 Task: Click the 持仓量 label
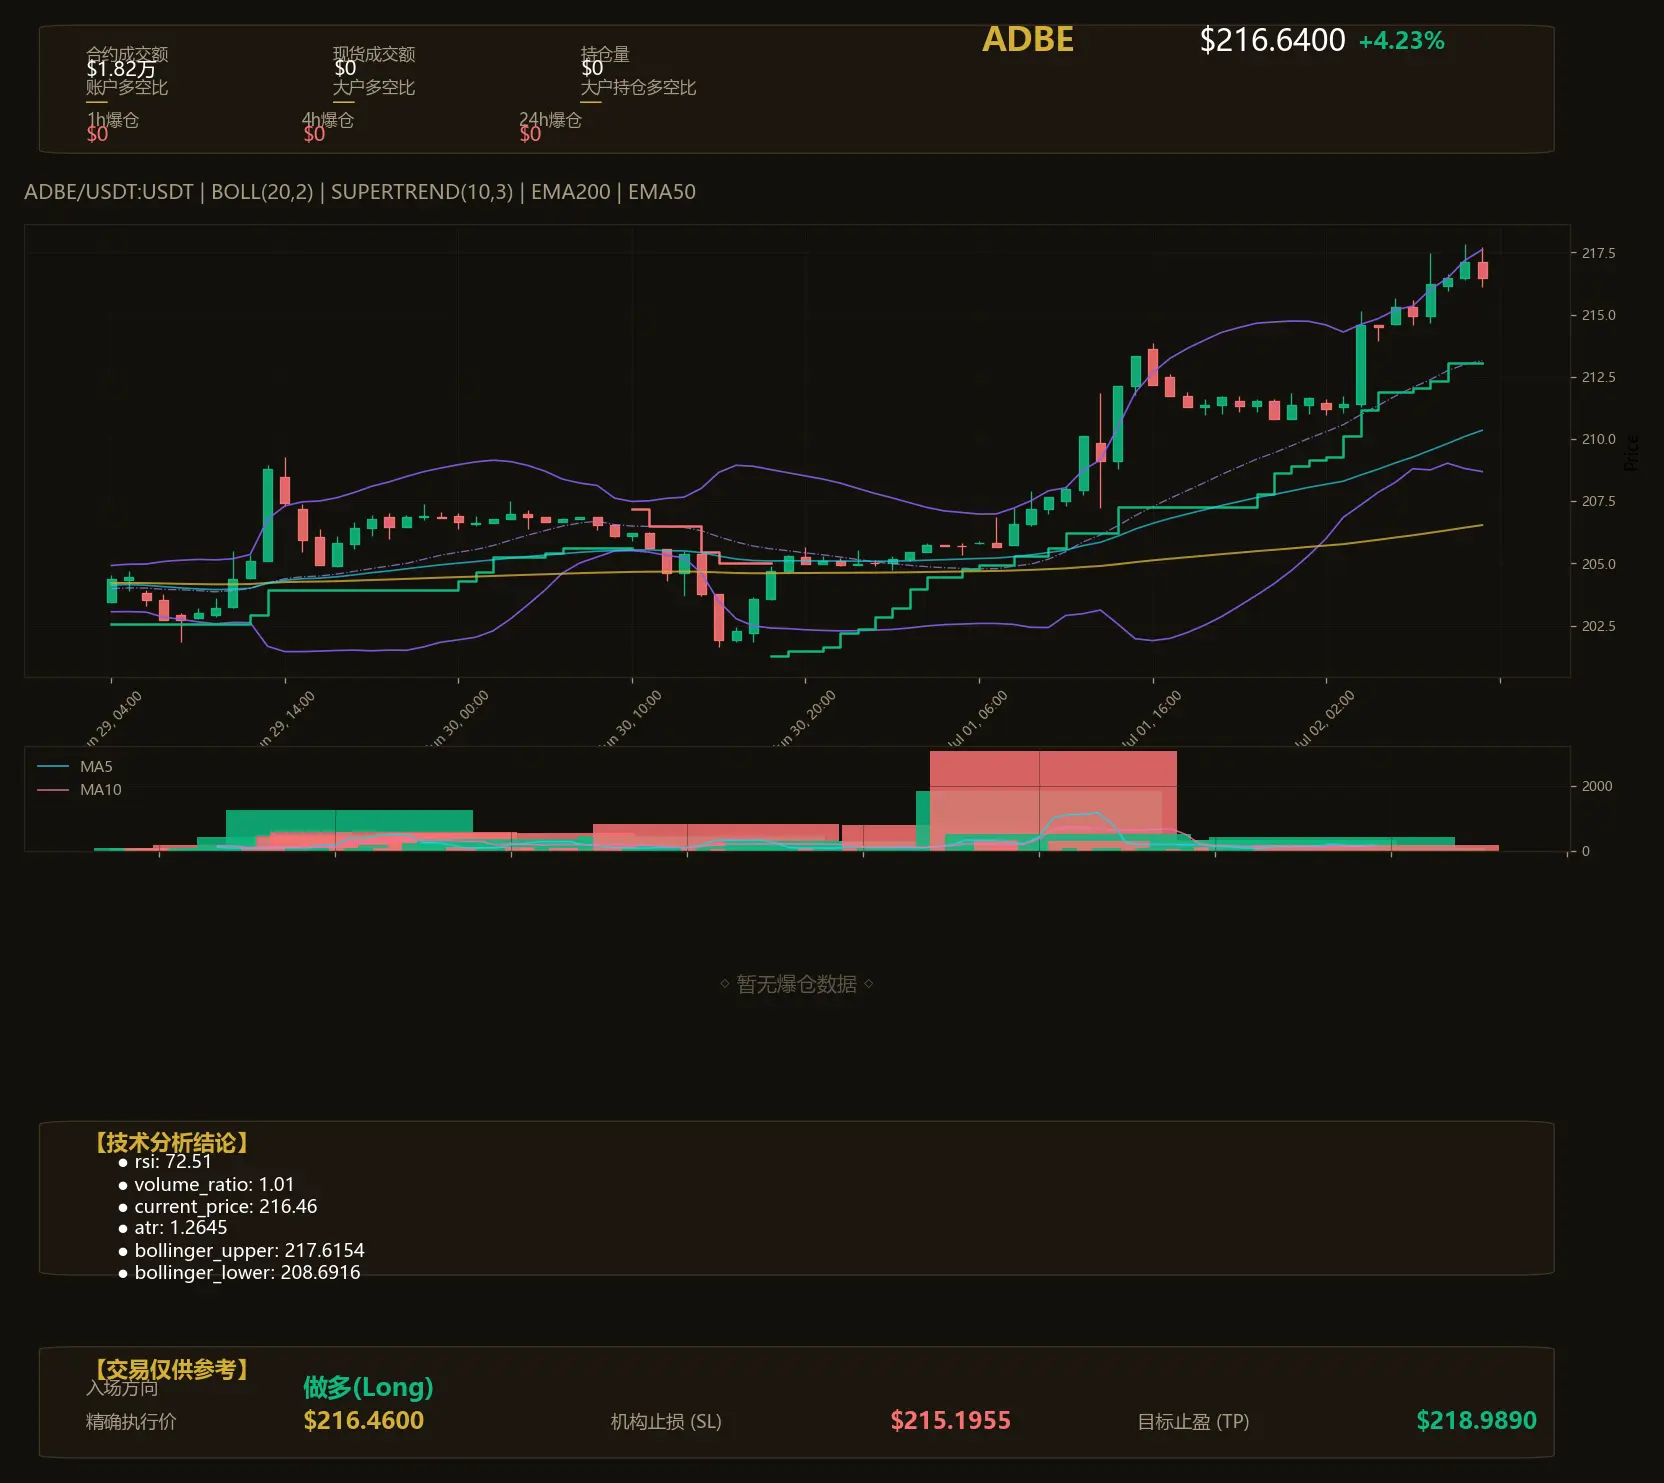point(605,54)
